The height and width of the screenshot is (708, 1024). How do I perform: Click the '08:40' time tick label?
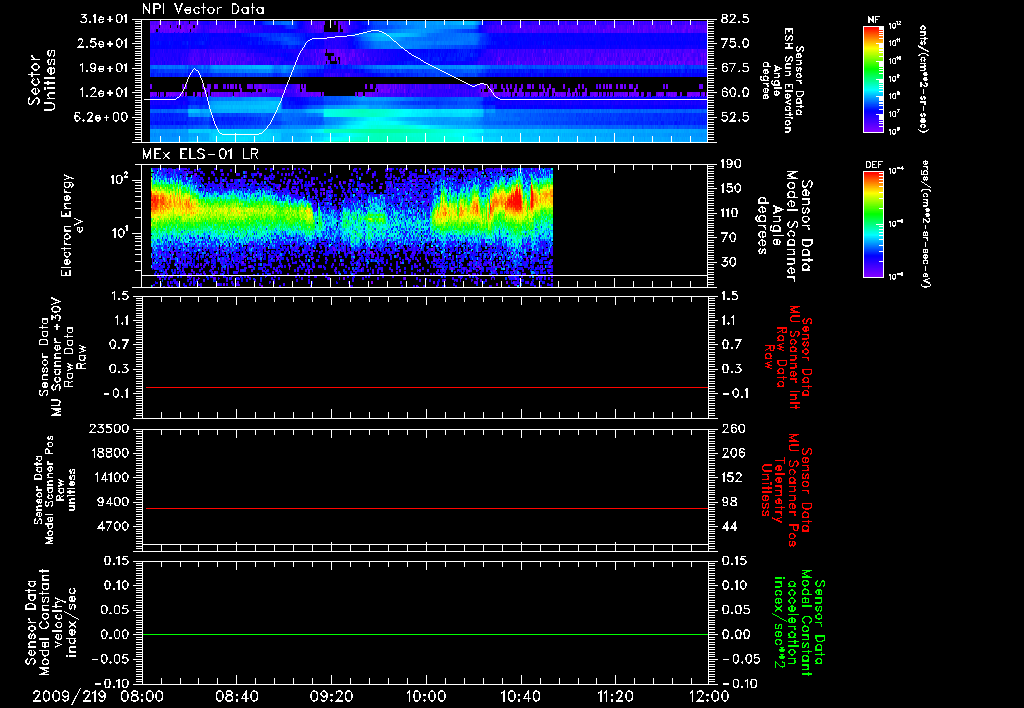236,697
